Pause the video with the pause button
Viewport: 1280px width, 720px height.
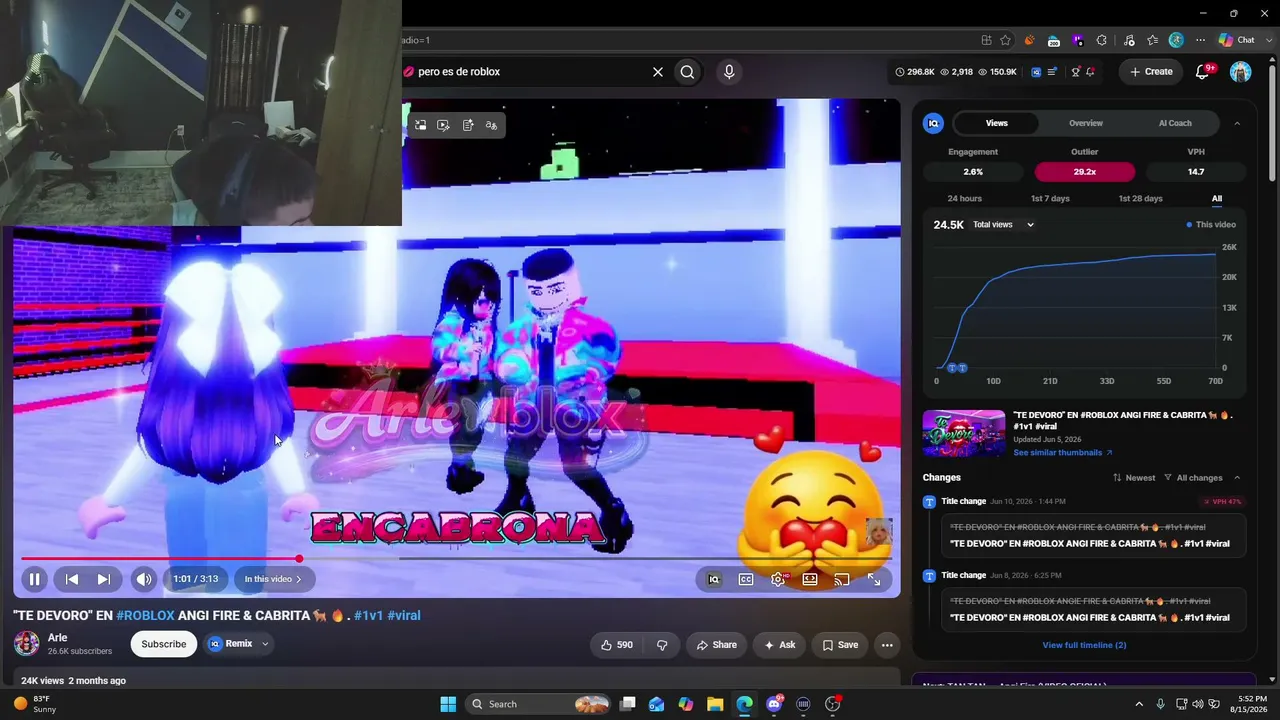pyautogui.click(x=34, y=579)
